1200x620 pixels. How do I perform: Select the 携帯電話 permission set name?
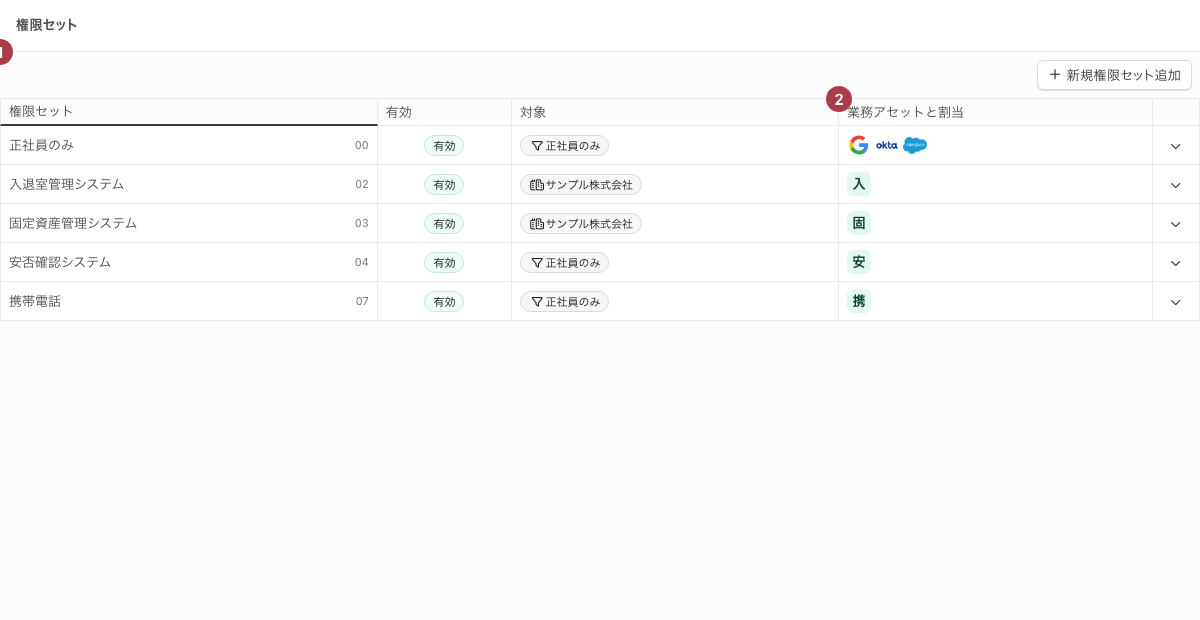pyautogui.click(x=35, y=301)
